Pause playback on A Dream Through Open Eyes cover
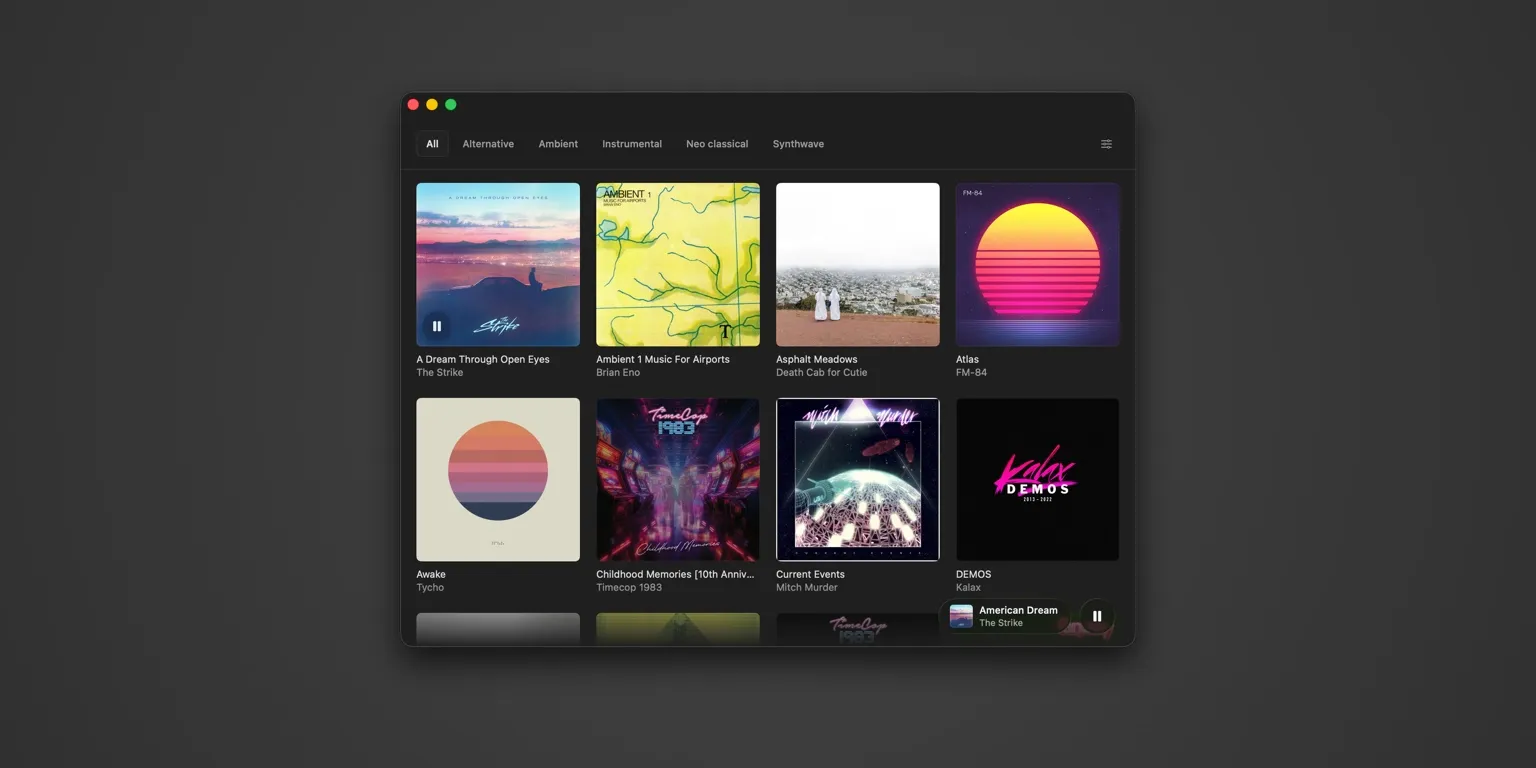 pyautogui.click(x=437, y=326)
